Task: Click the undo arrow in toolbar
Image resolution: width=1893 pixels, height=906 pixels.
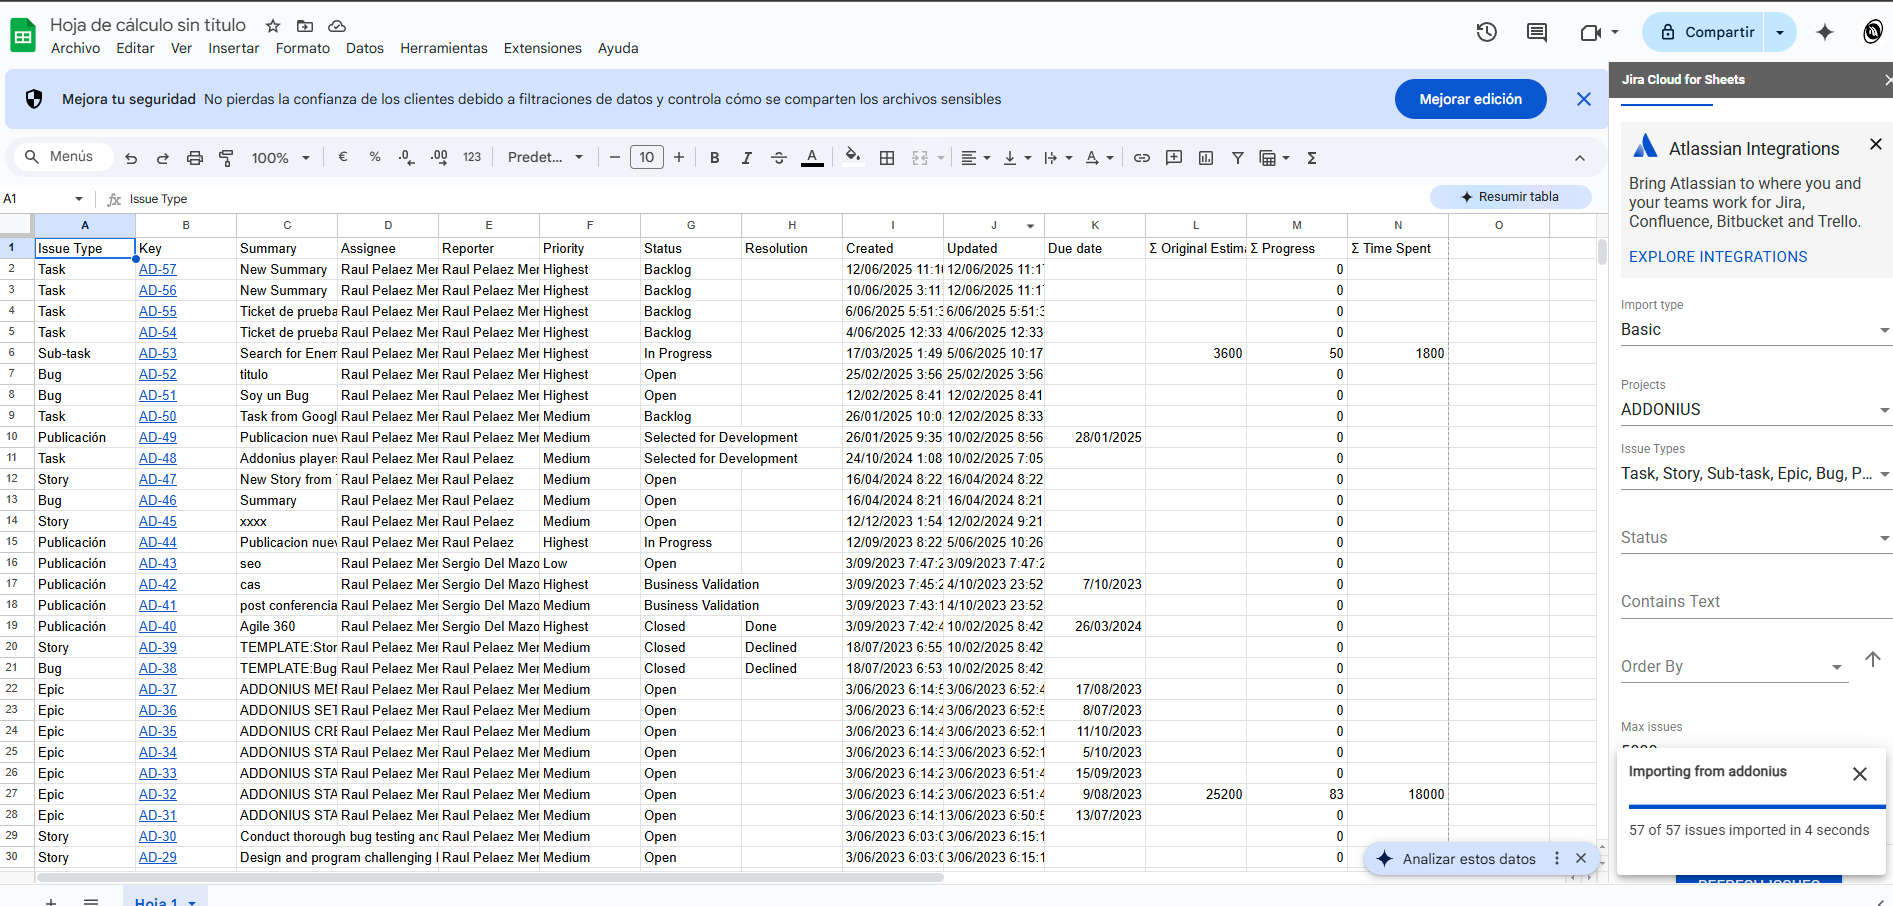Action: [x=131, y=158]
